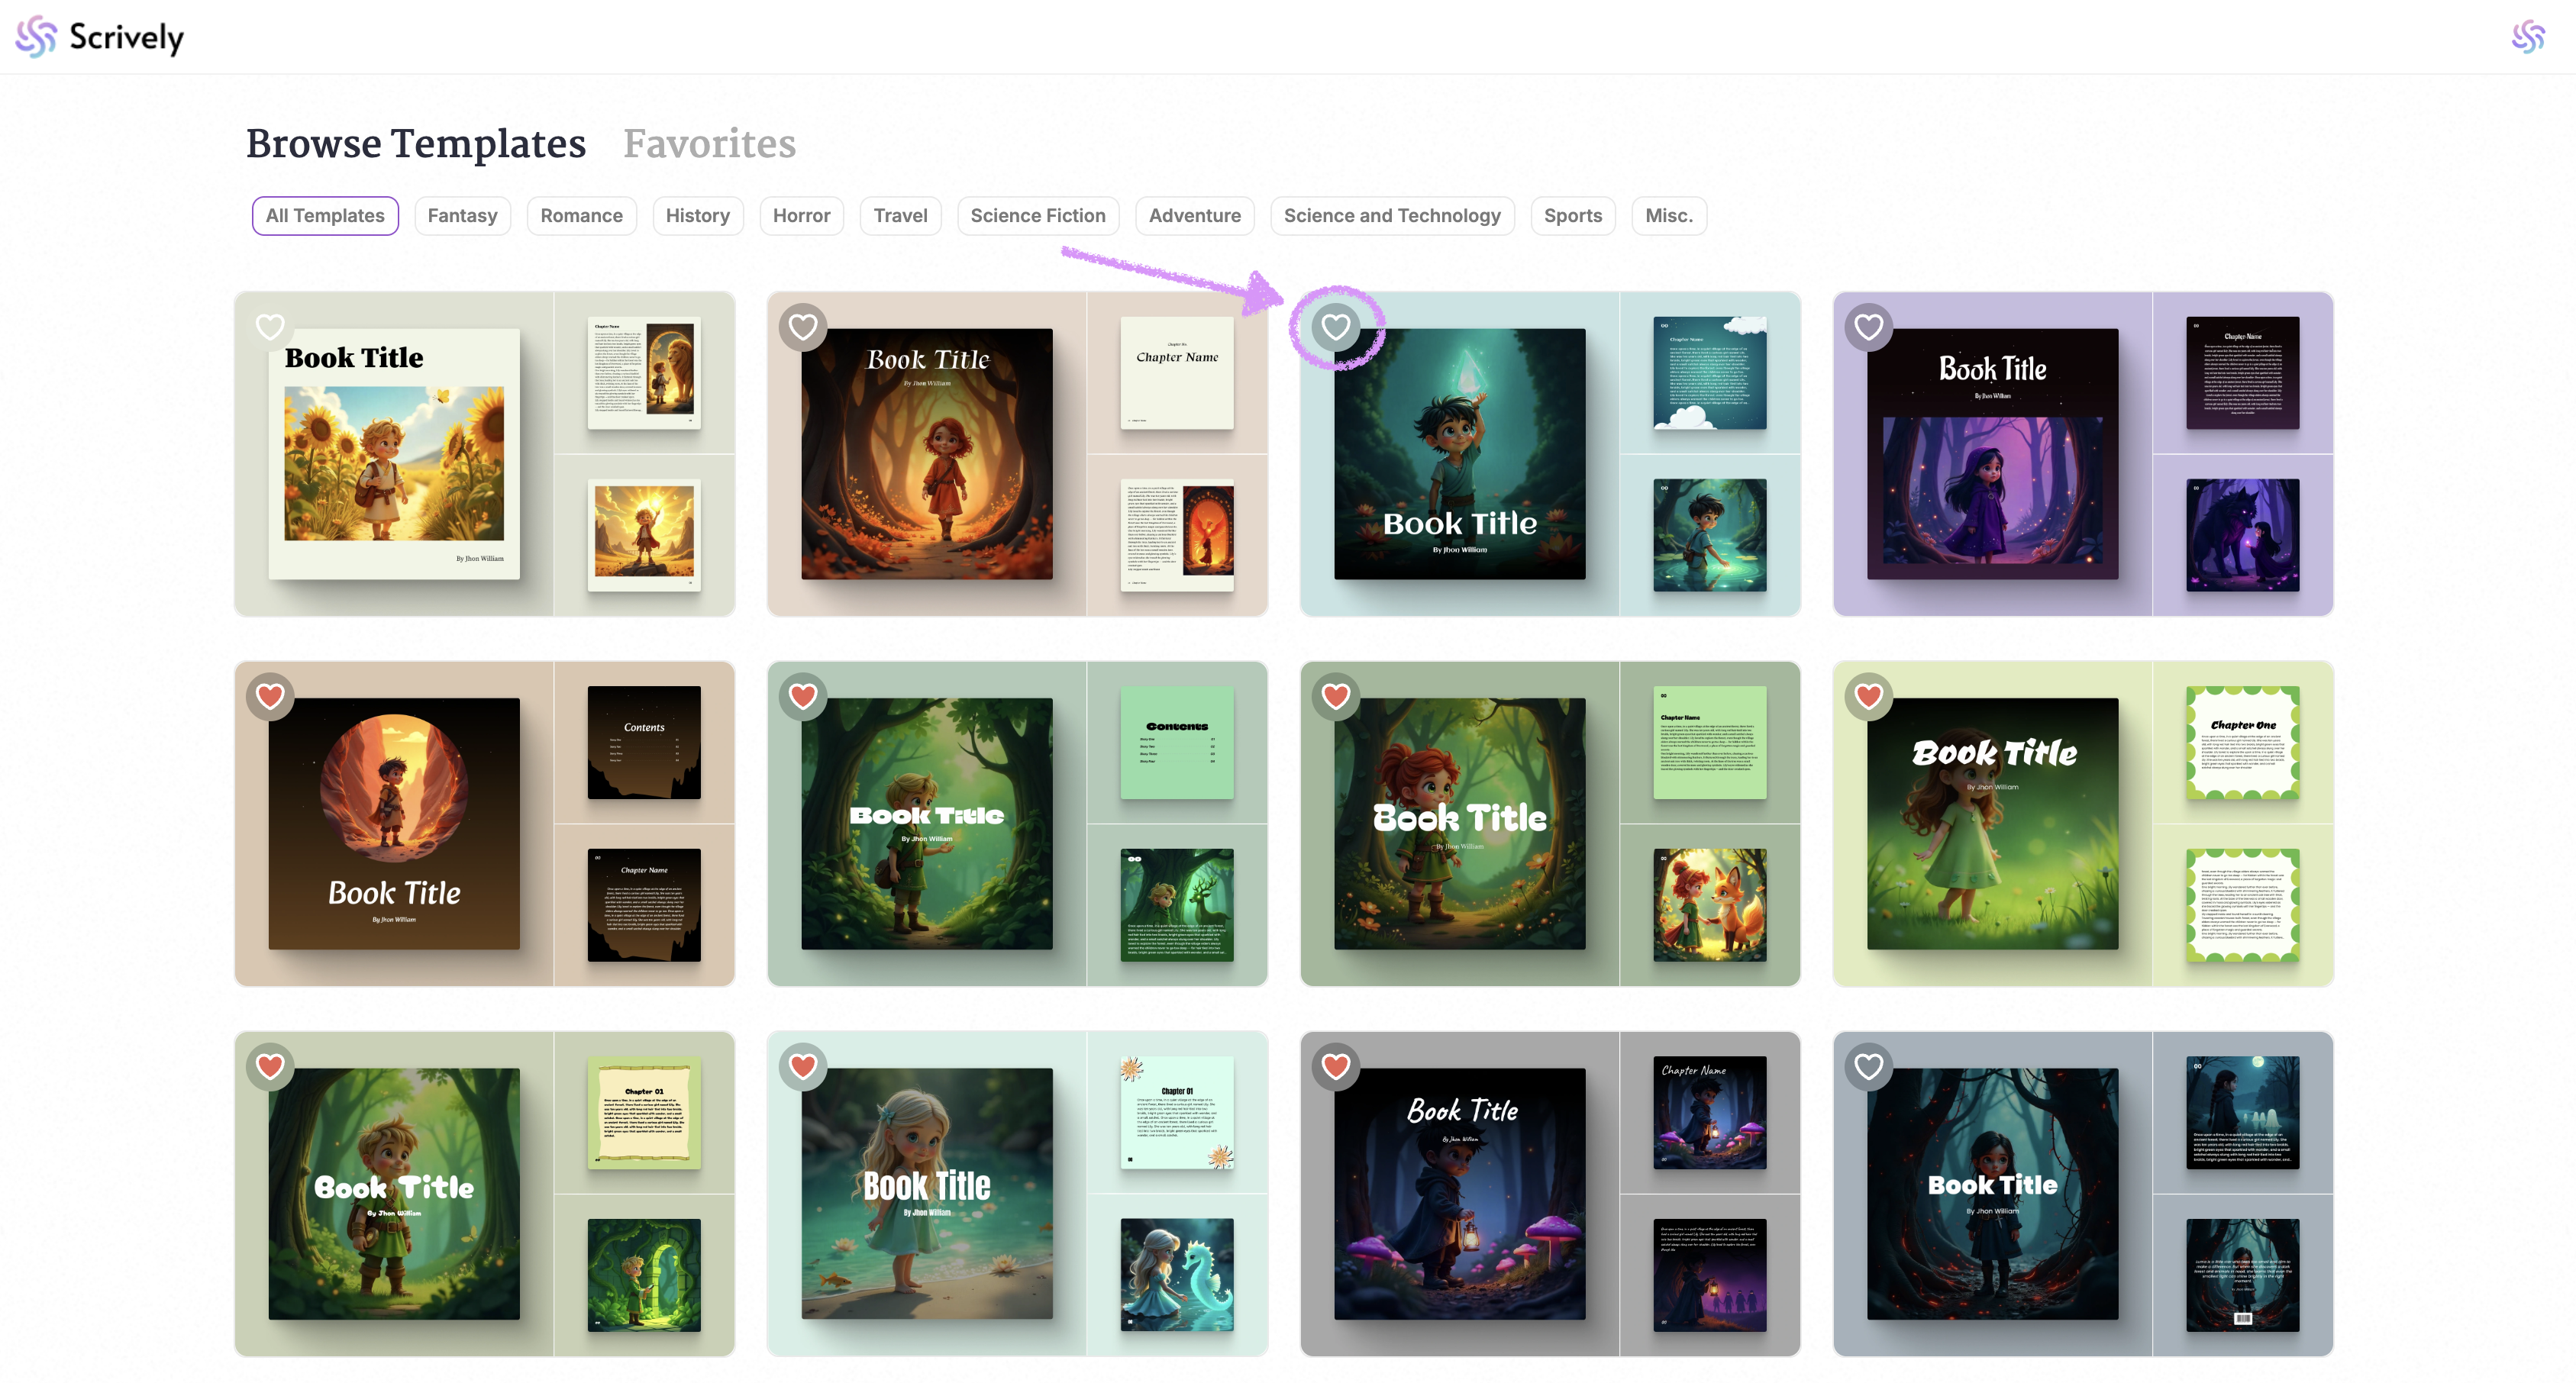The image size is (2576, 1383).
Task: Open the profile swirl icon at top-right
Action: coord(2528,37)
